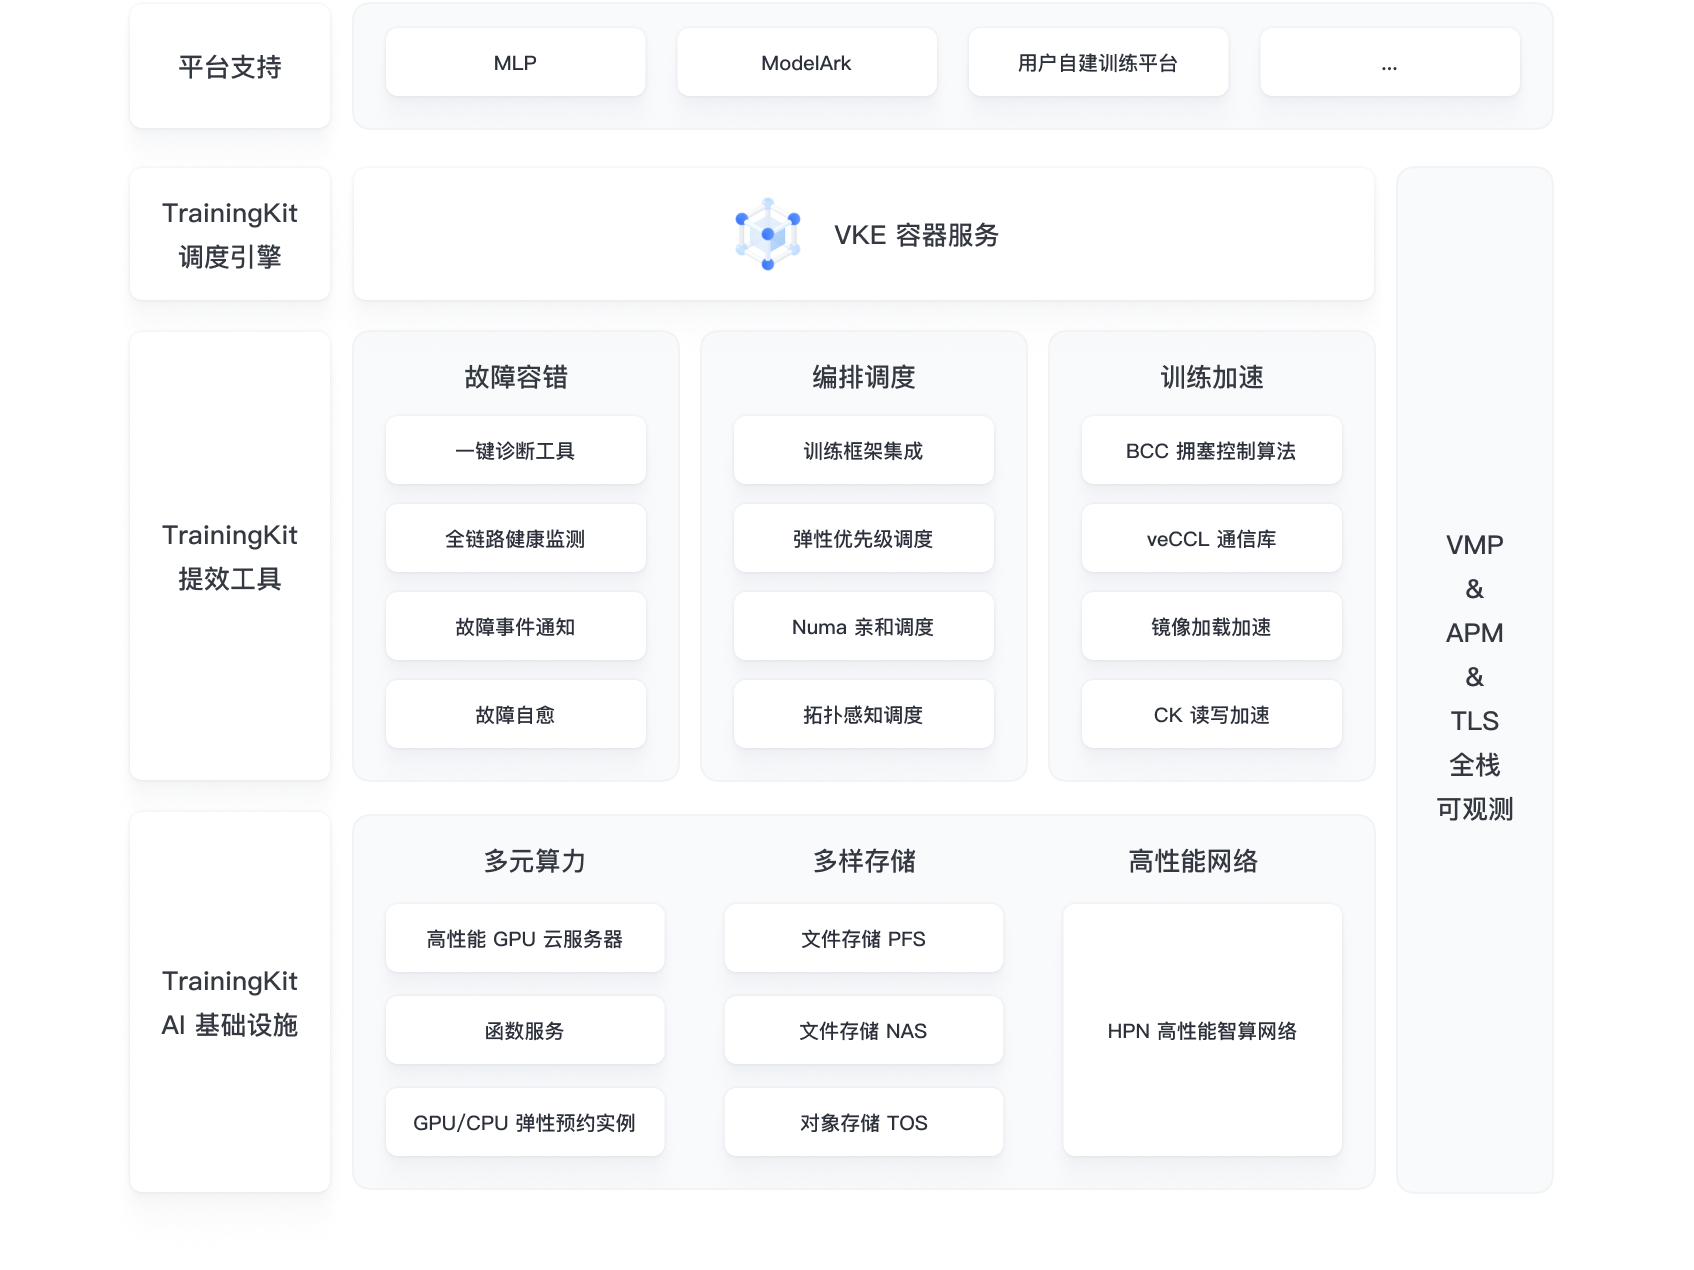Click the VKE 容器服务 hexagon icon

click(x=767, y=234)
